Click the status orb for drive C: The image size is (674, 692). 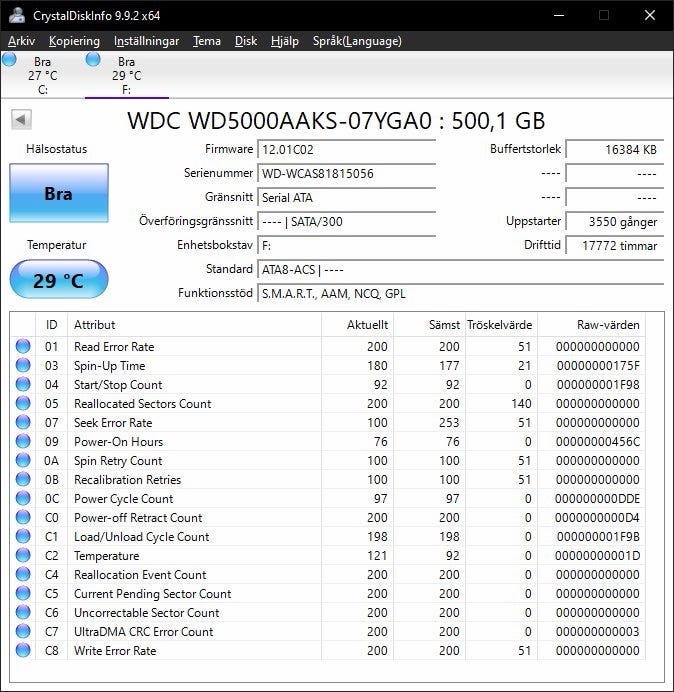pos(9,59)
